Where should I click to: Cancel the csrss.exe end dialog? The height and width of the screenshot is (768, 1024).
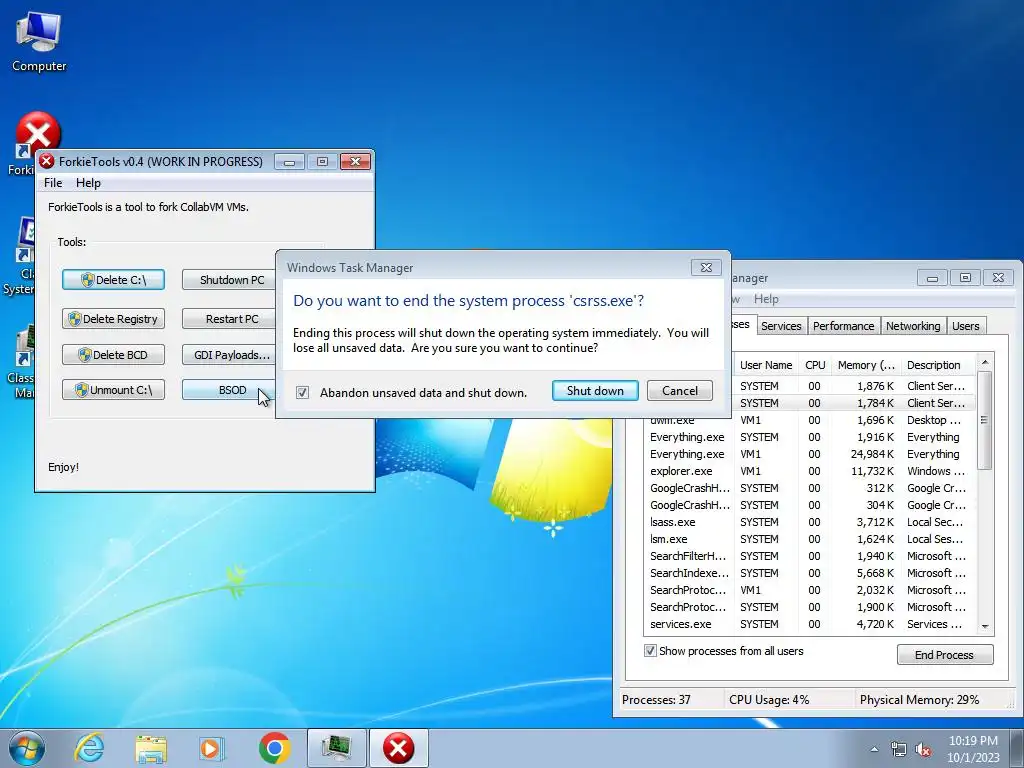click(680, 391)
